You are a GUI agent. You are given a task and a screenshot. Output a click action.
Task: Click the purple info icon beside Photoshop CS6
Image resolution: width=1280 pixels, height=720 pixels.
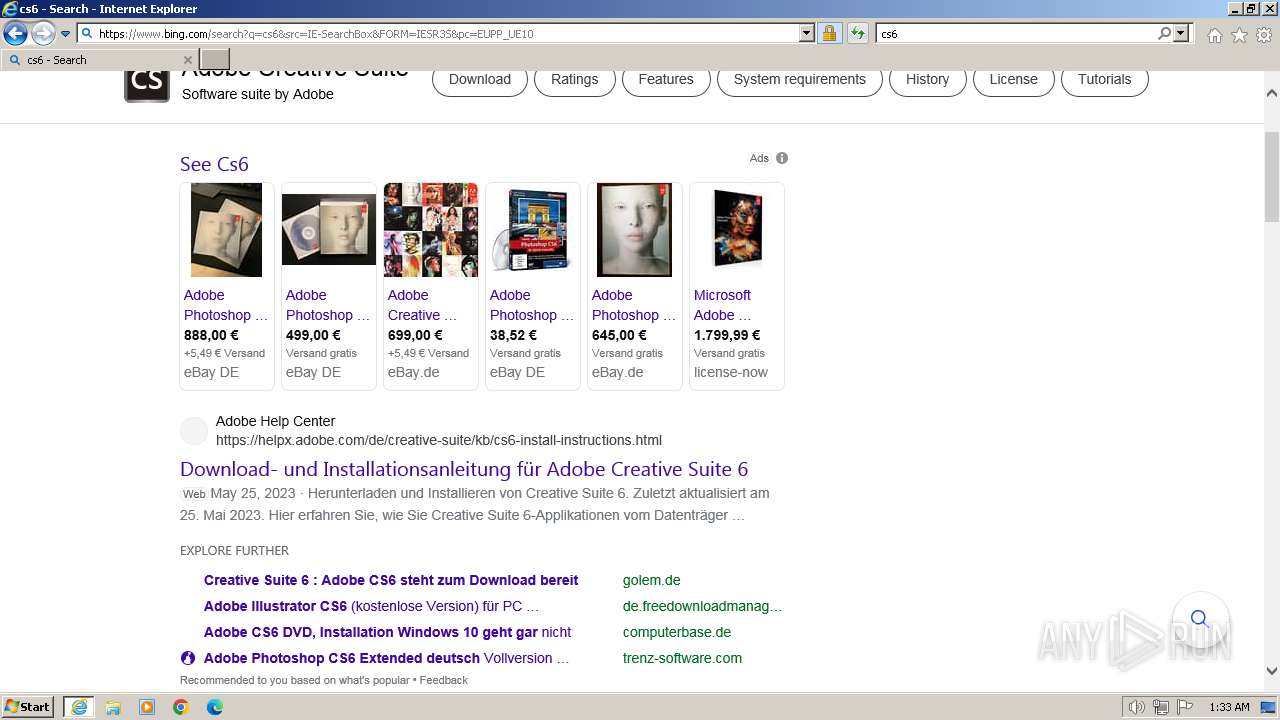pos(188,658)
